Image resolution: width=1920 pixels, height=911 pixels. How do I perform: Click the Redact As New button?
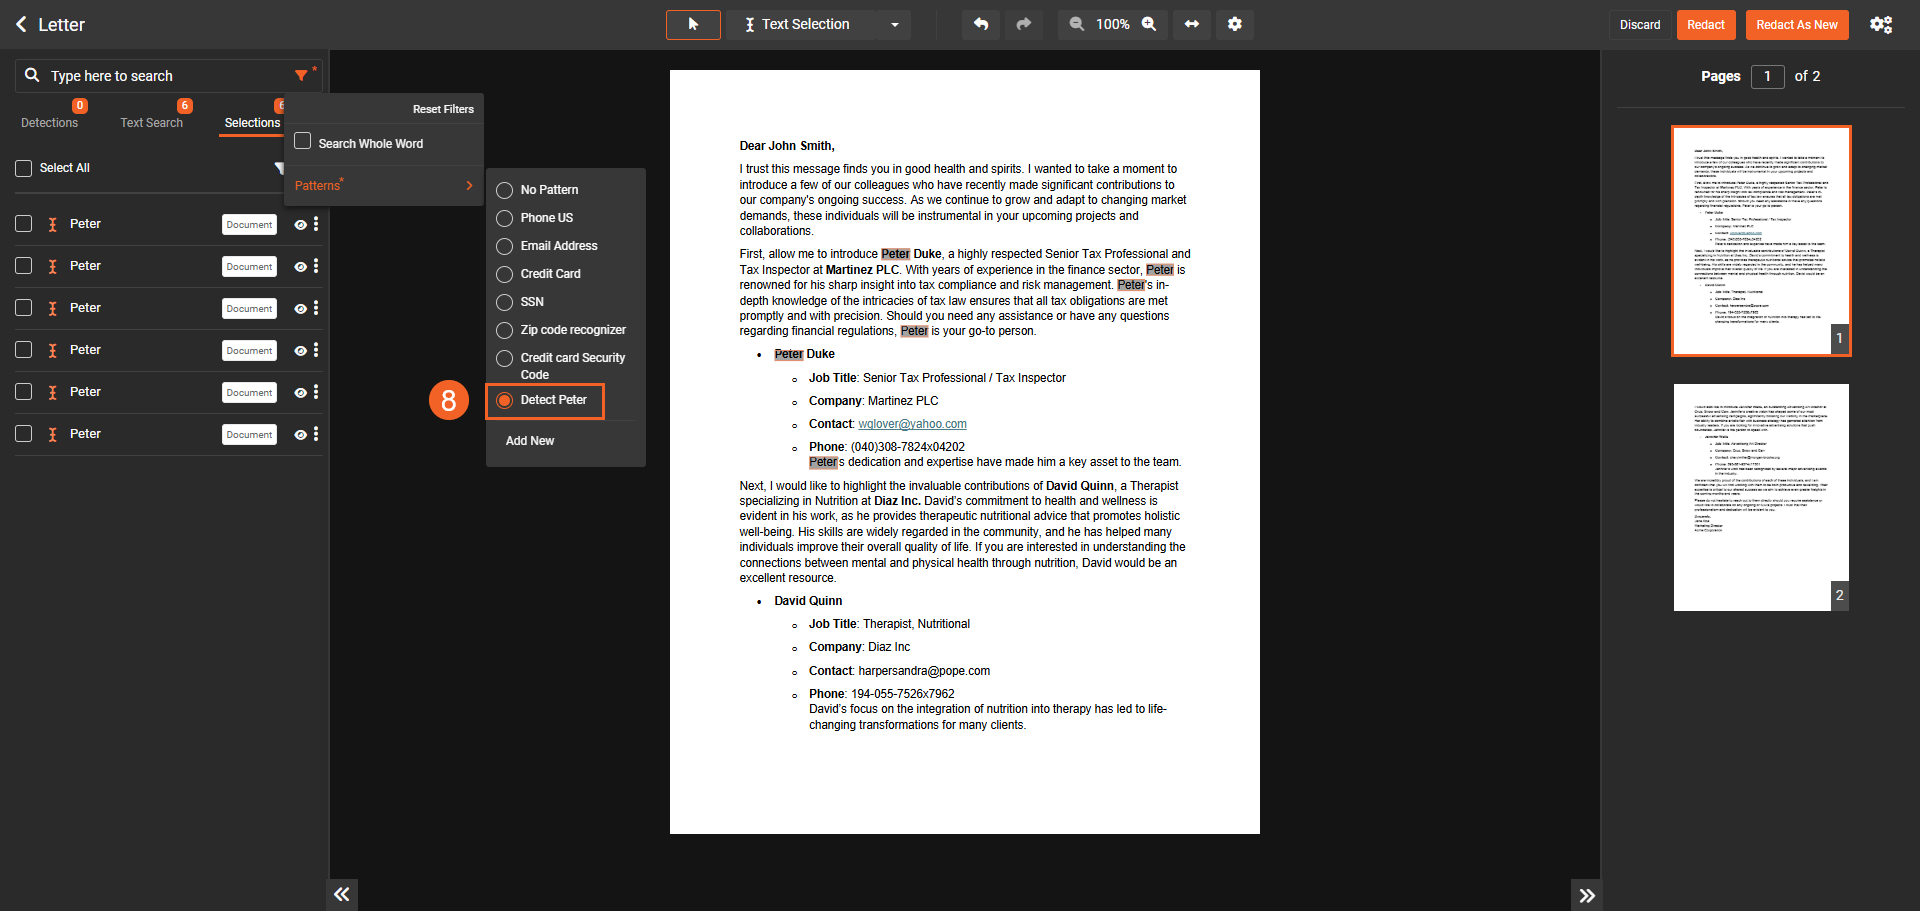[1796, 25]
